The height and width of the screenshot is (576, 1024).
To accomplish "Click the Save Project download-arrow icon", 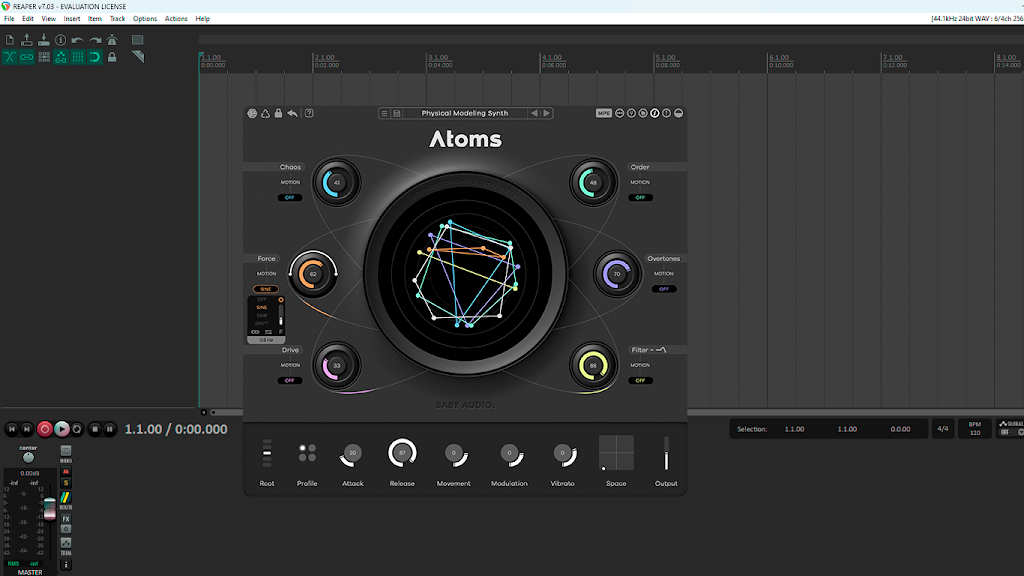I will [x=44, y=40].
